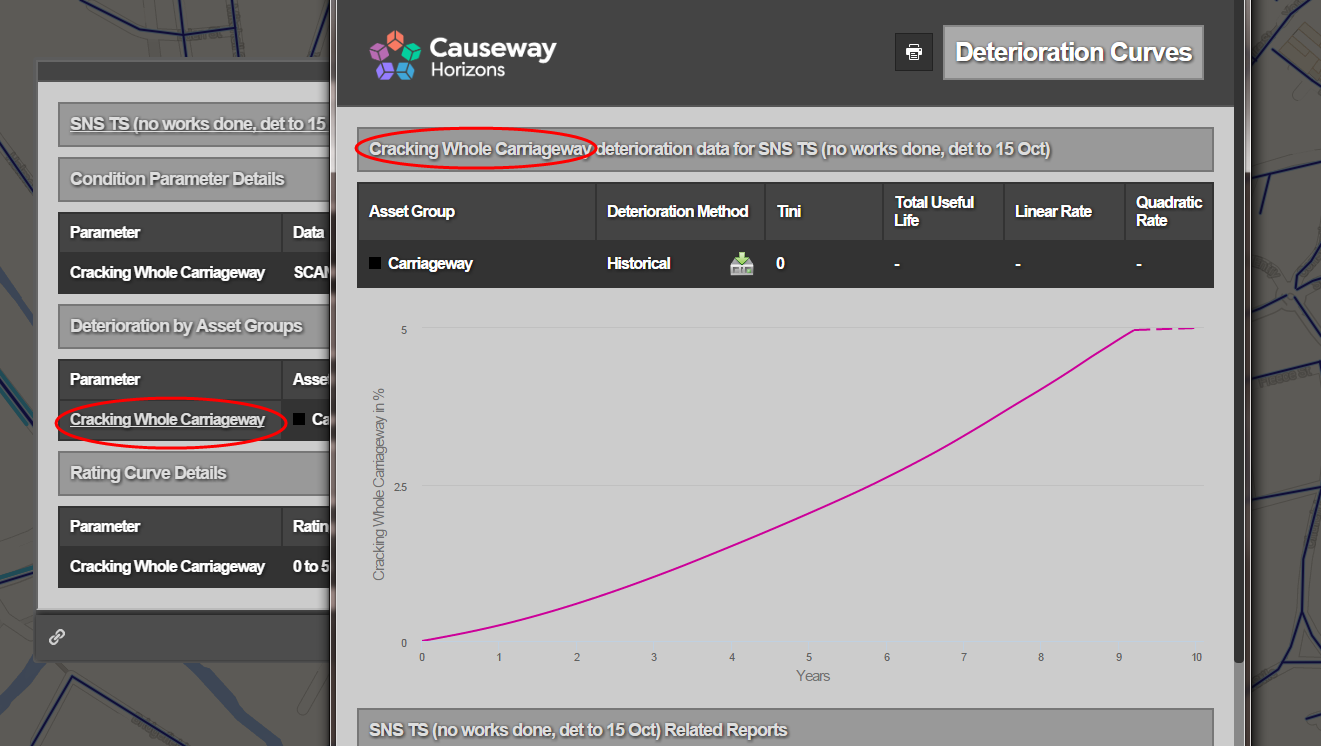Open the underlined Cracking Whole Carriageway link
1321x746 pixels.
(x=167, y=420)
